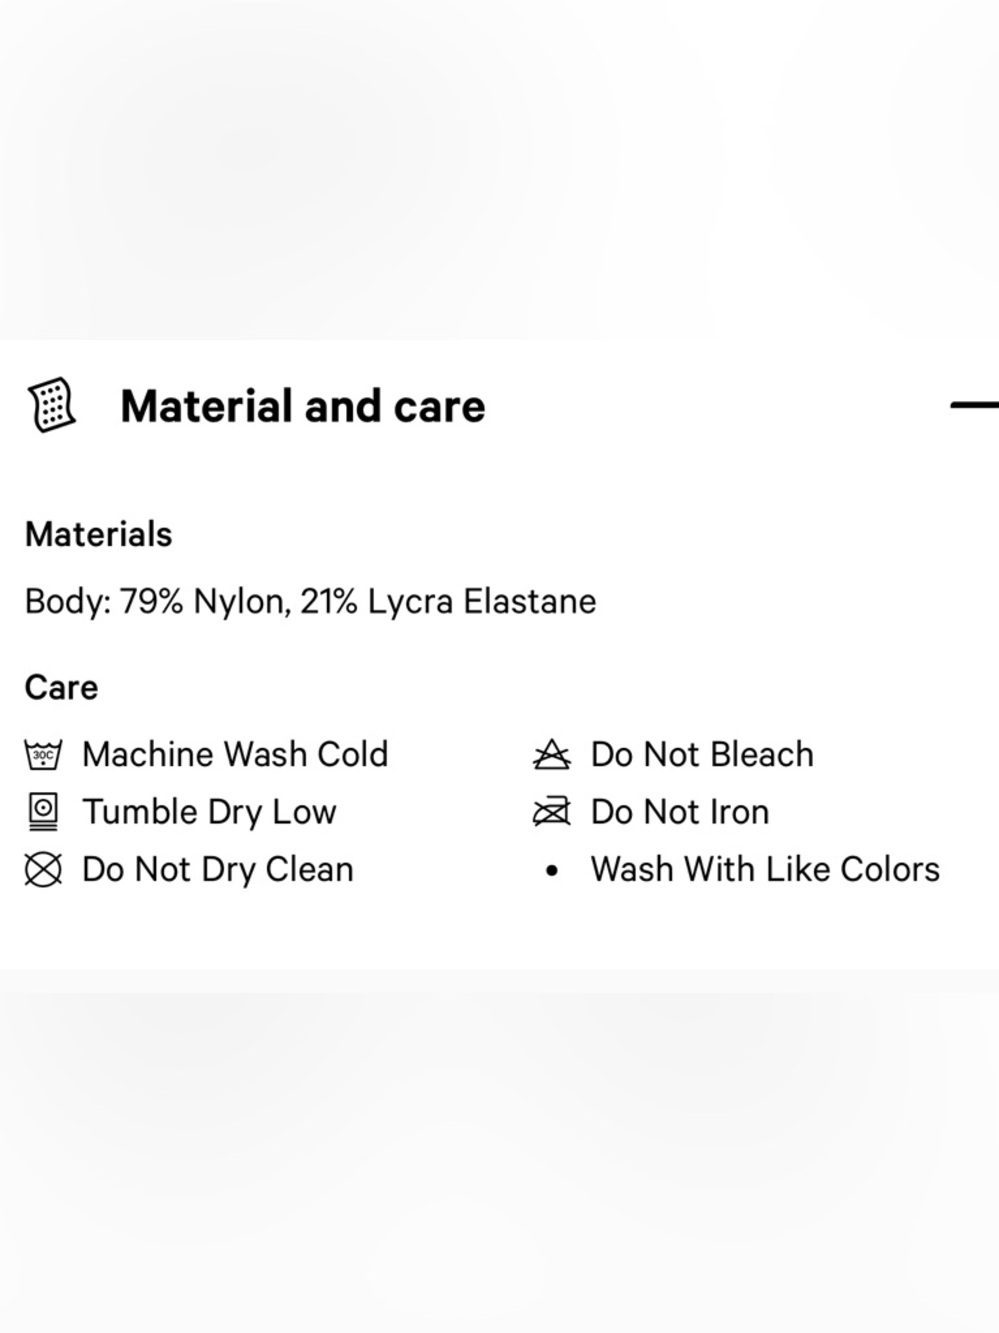999x1333 pixels.
Task: Collapse the Material and care section
Action: [x=974, y=405]
